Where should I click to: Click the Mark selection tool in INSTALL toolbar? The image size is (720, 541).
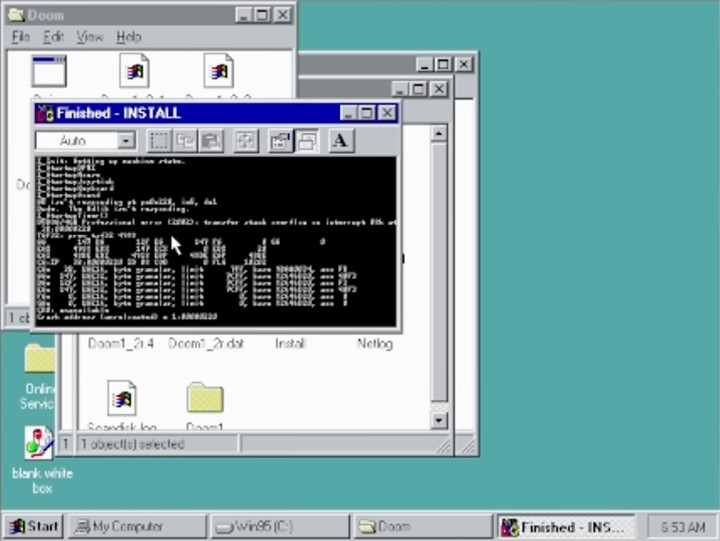coord(159,141)
